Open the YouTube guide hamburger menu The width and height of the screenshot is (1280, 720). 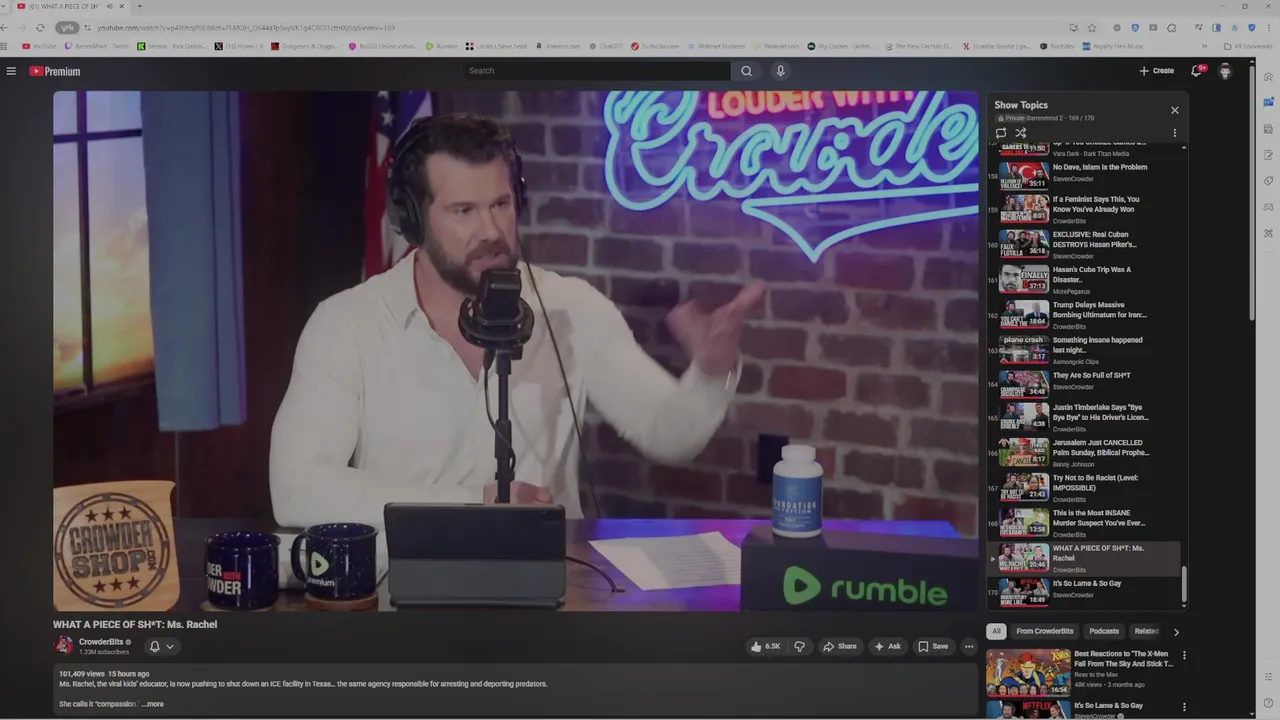coord(11,71)
